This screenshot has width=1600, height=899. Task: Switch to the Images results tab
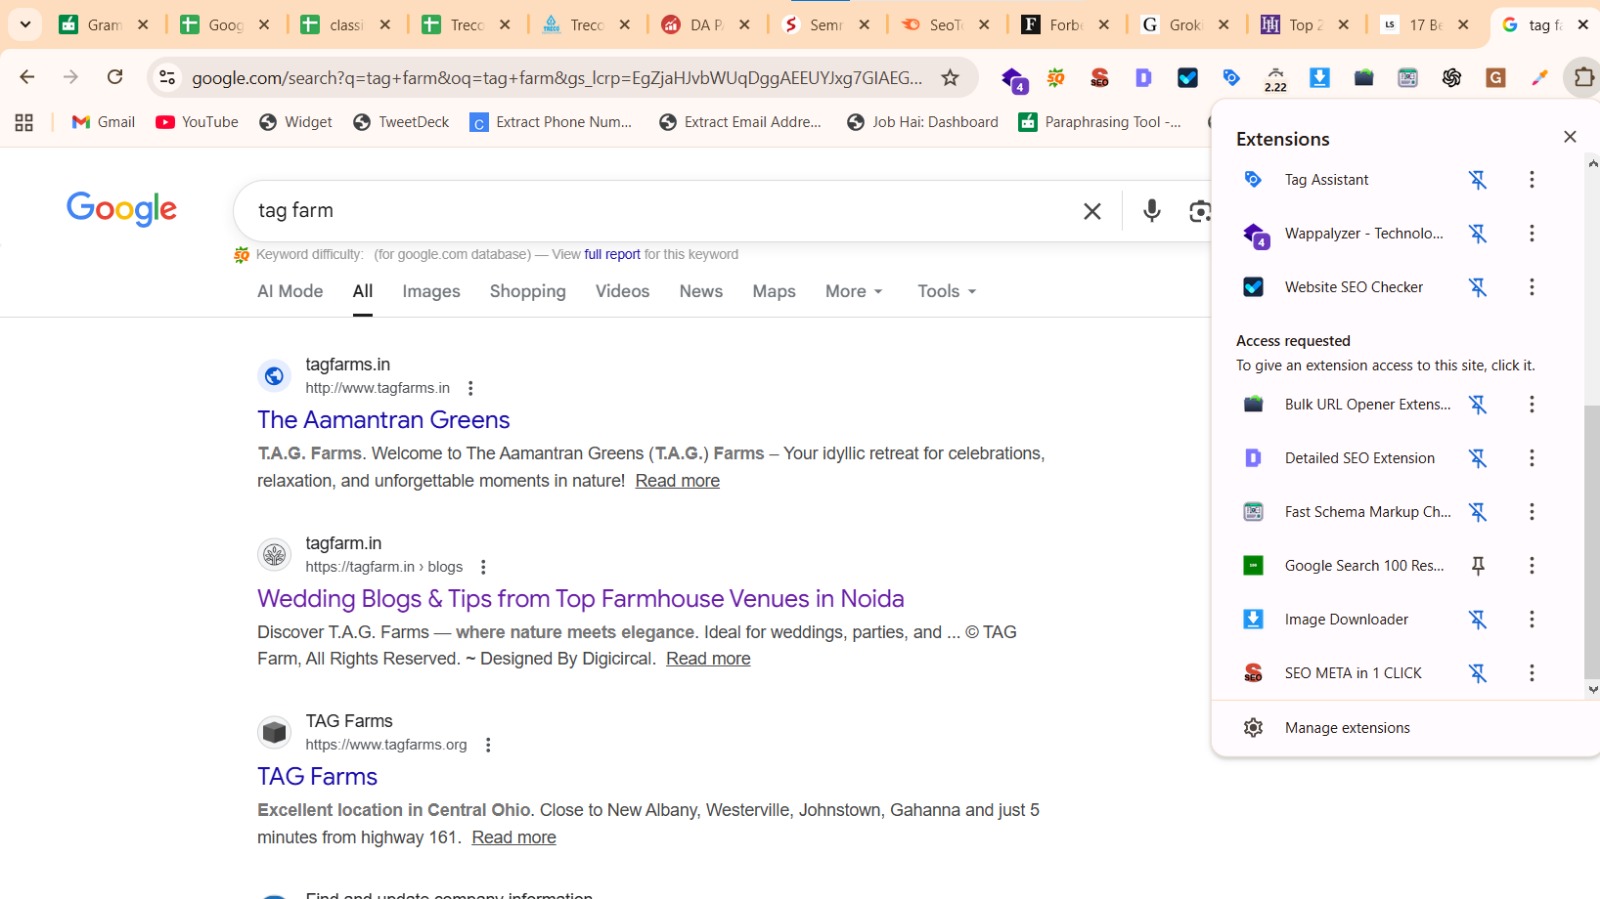click(x=431, y=291)
